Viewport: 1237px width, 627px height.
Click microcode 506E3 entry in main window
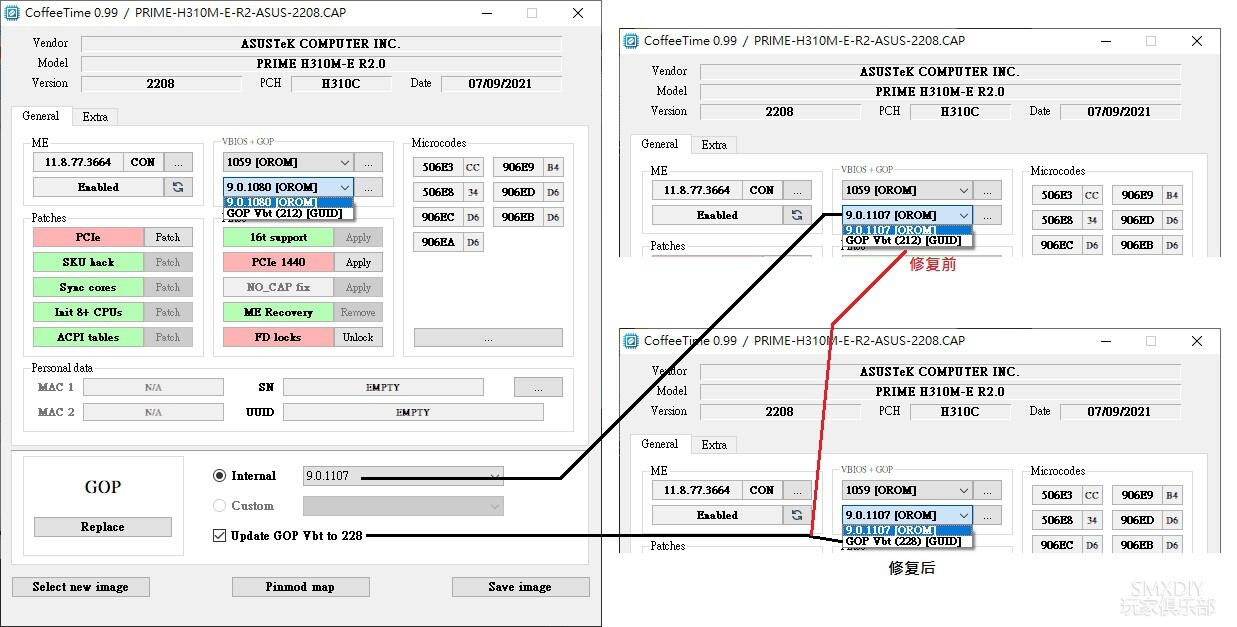pyautogui.click(x=438, y=167)
